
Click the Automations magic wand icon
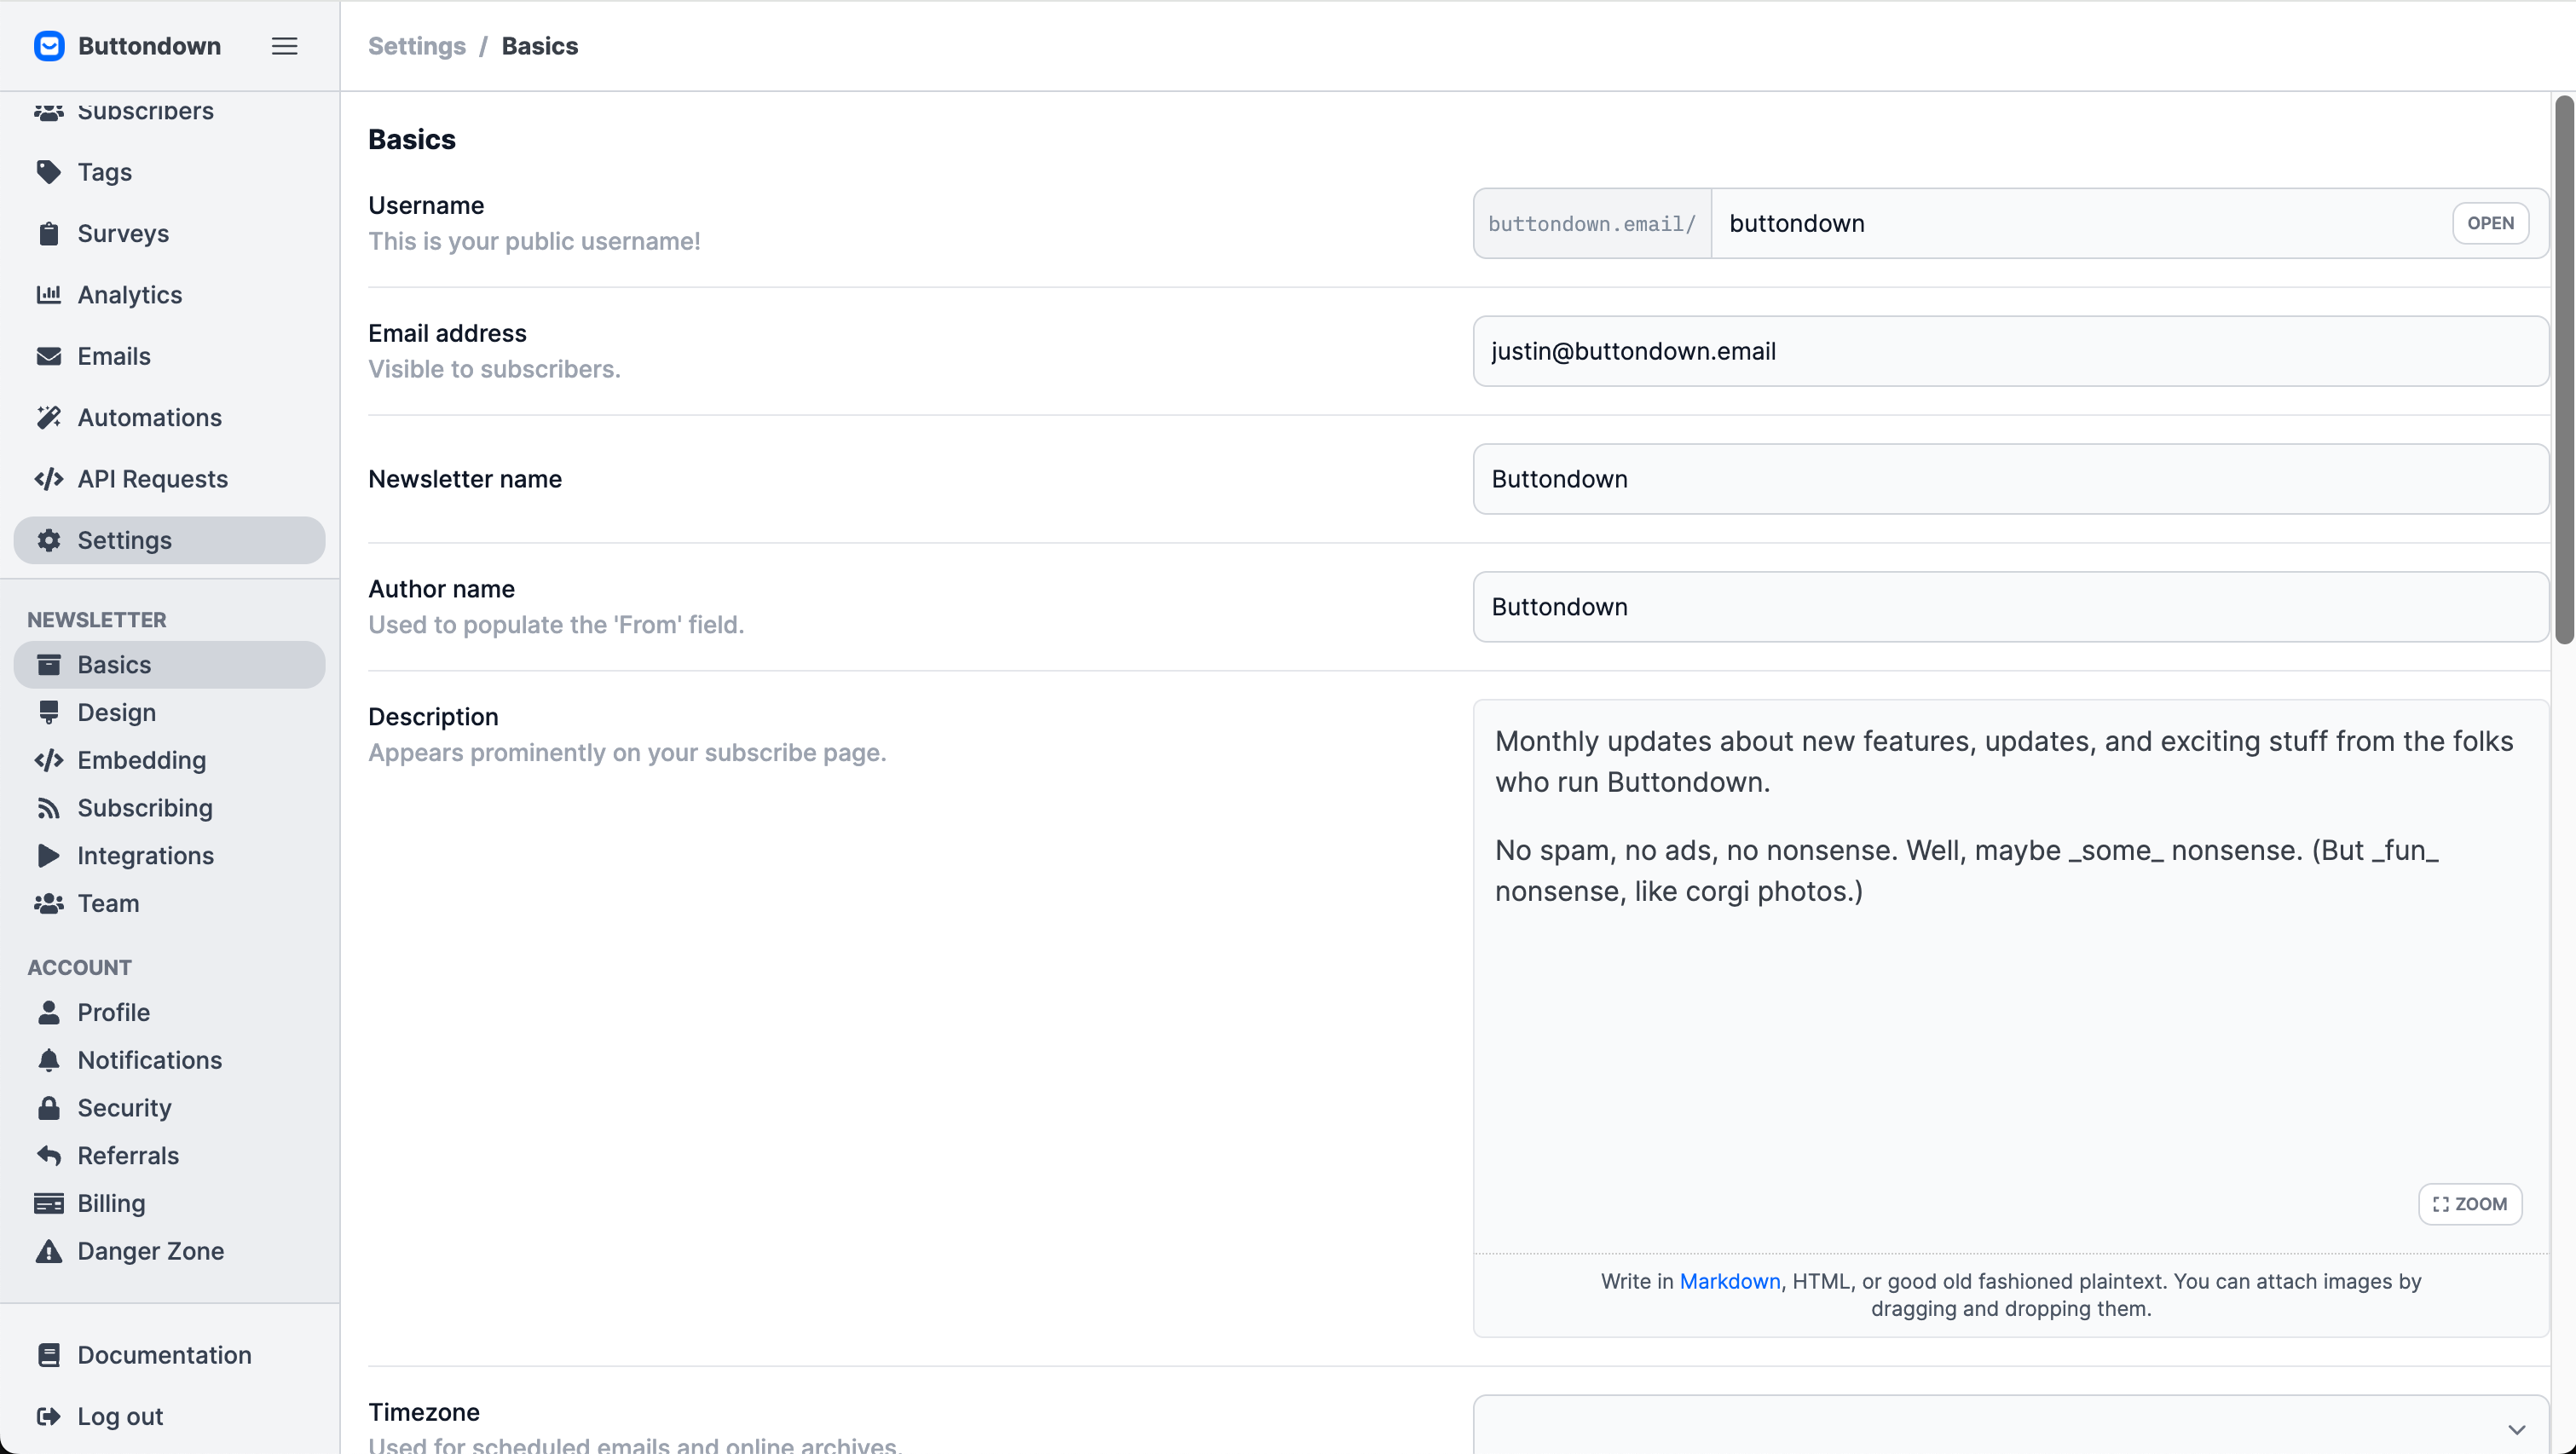(x=49, y=417)
